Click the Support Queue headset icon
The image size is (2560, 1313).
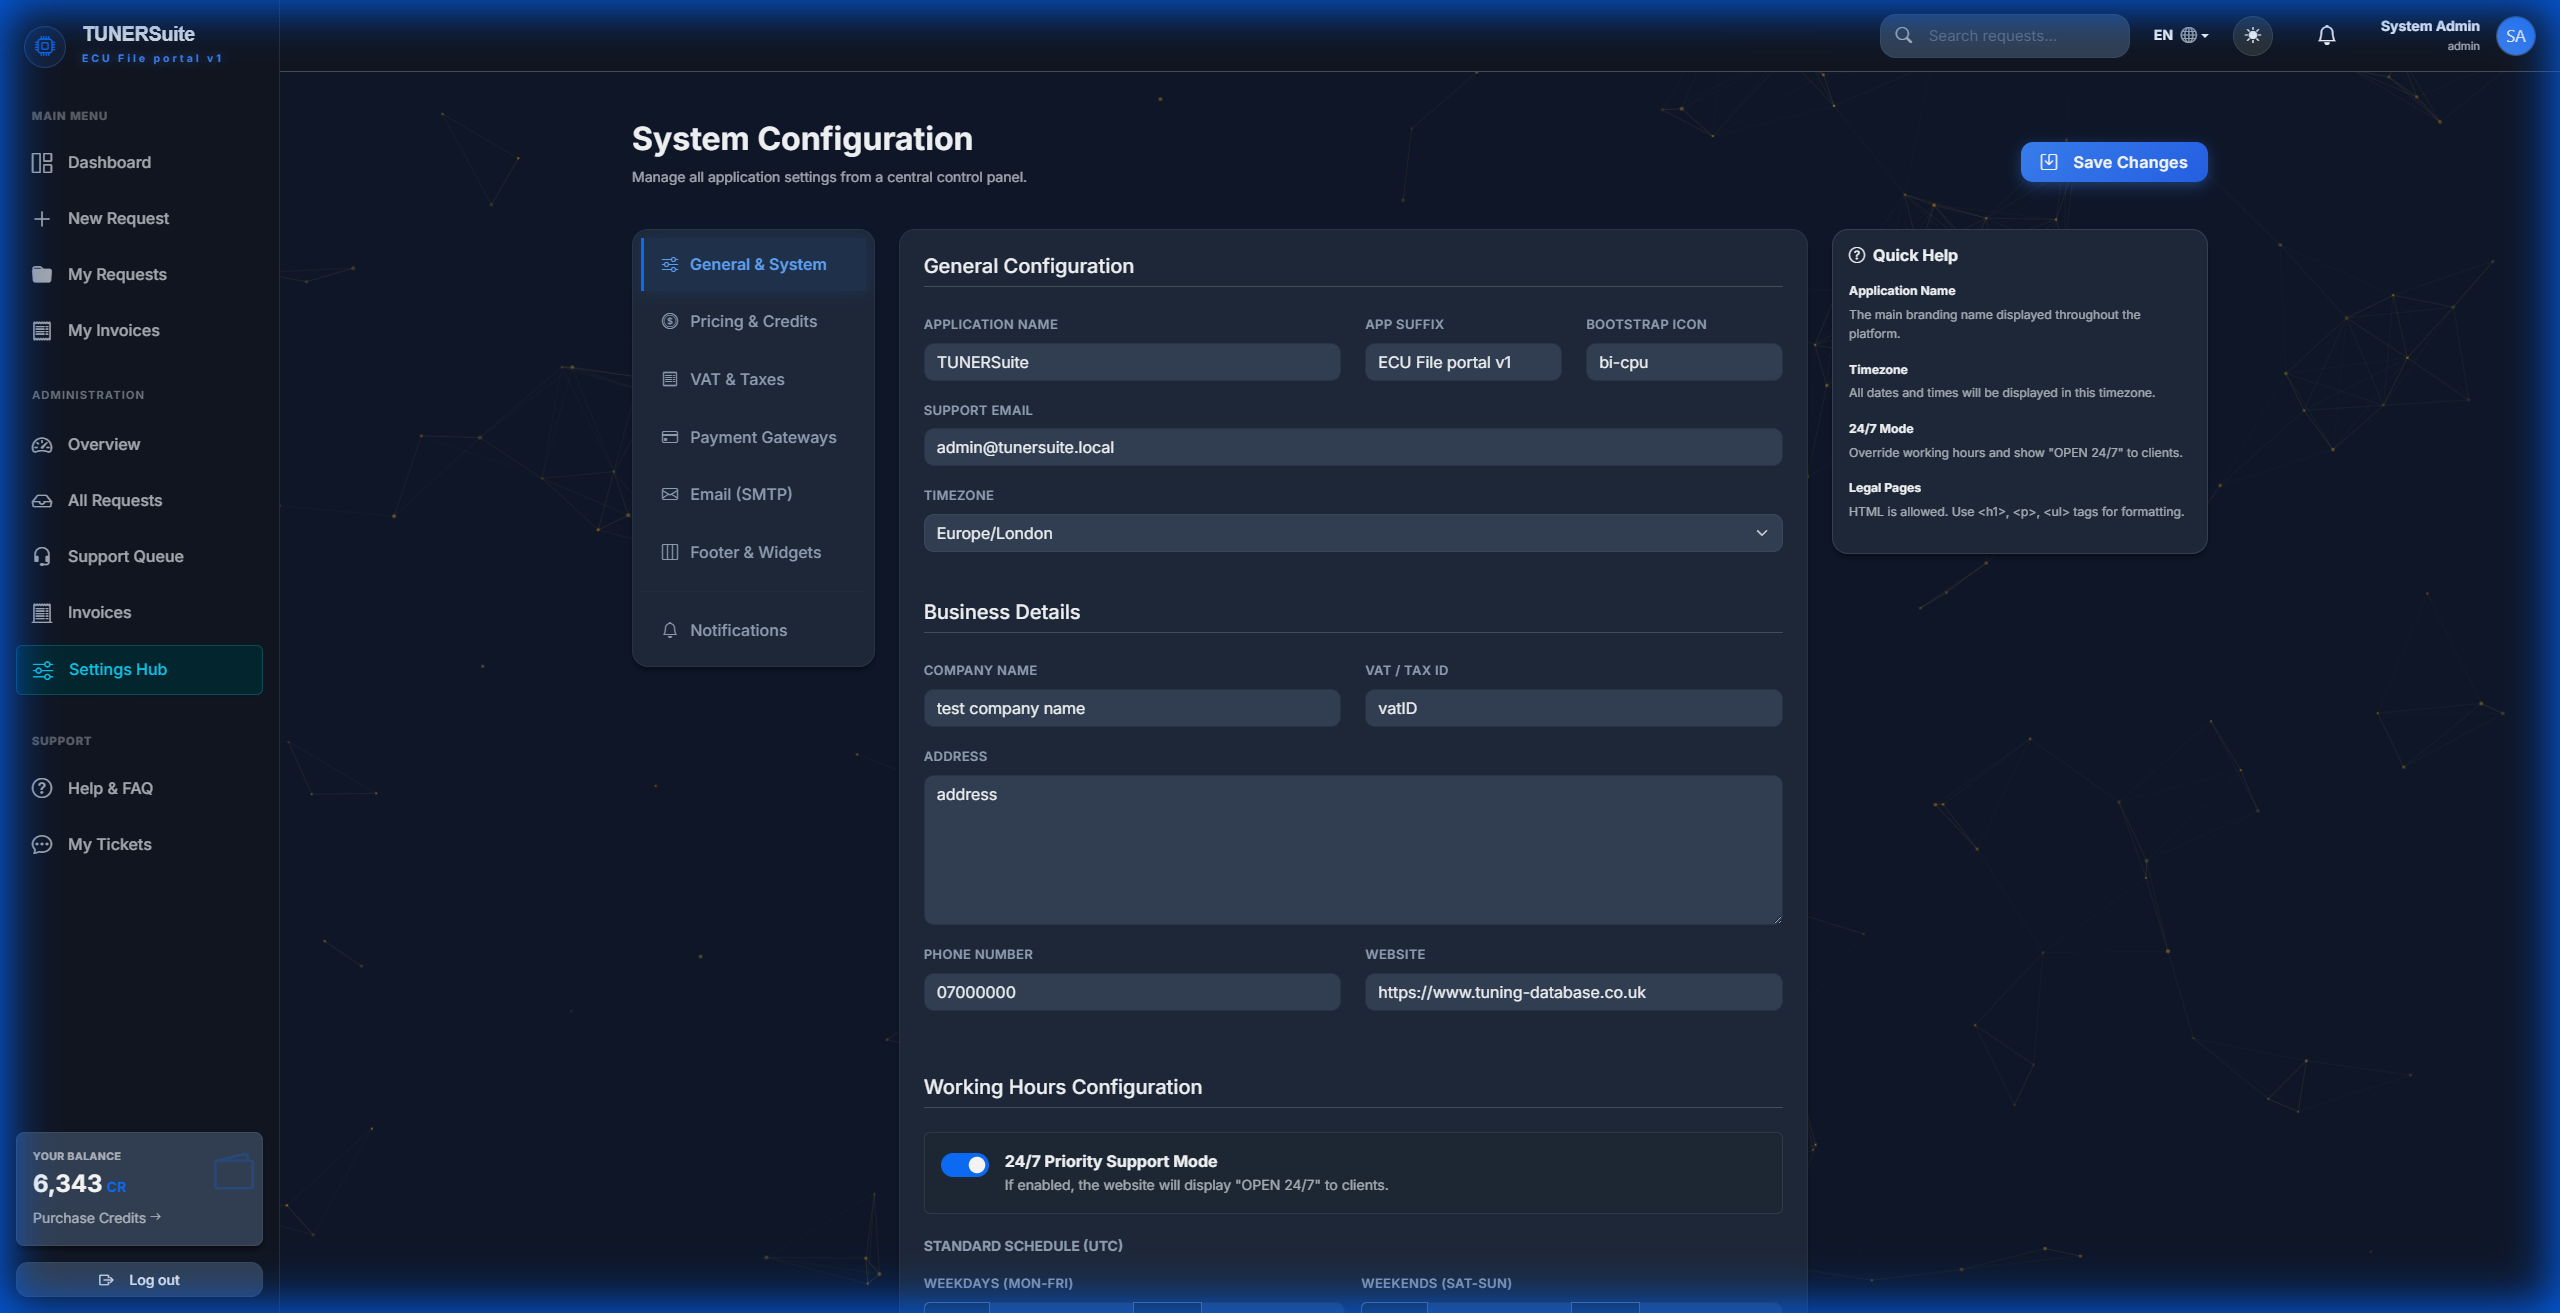tap(42, 556)
